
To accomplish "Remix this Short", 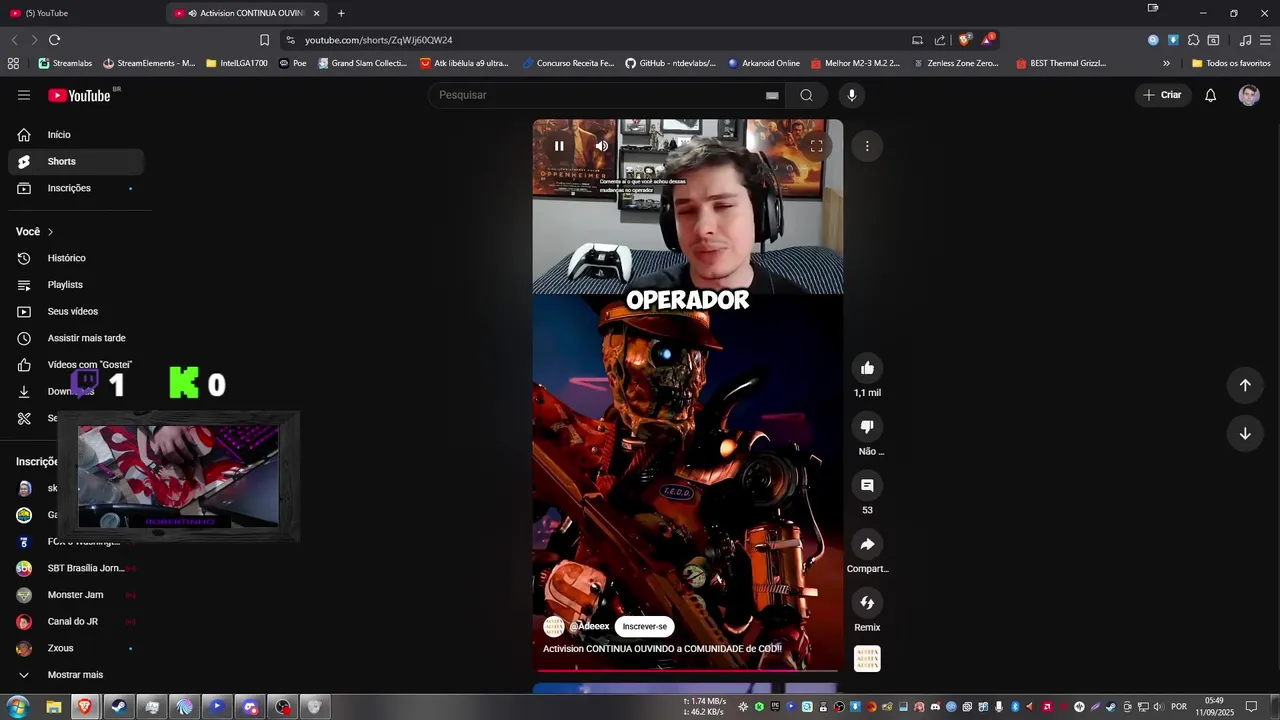I will (x=867, y=603).
